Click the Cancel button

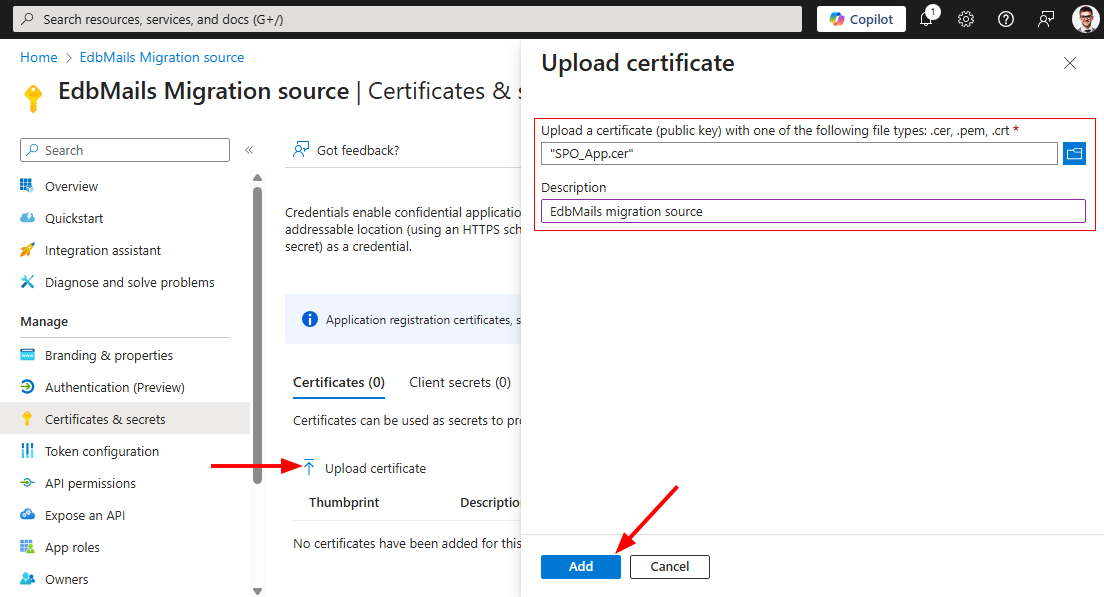click(x=669, y=566)
